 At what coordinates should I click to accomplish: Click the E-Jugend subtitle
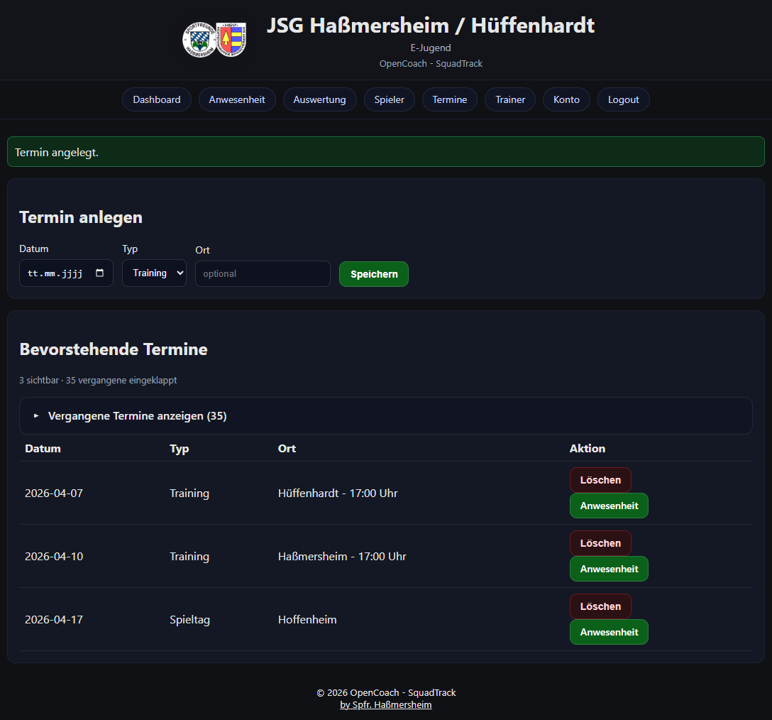[430, 48]
